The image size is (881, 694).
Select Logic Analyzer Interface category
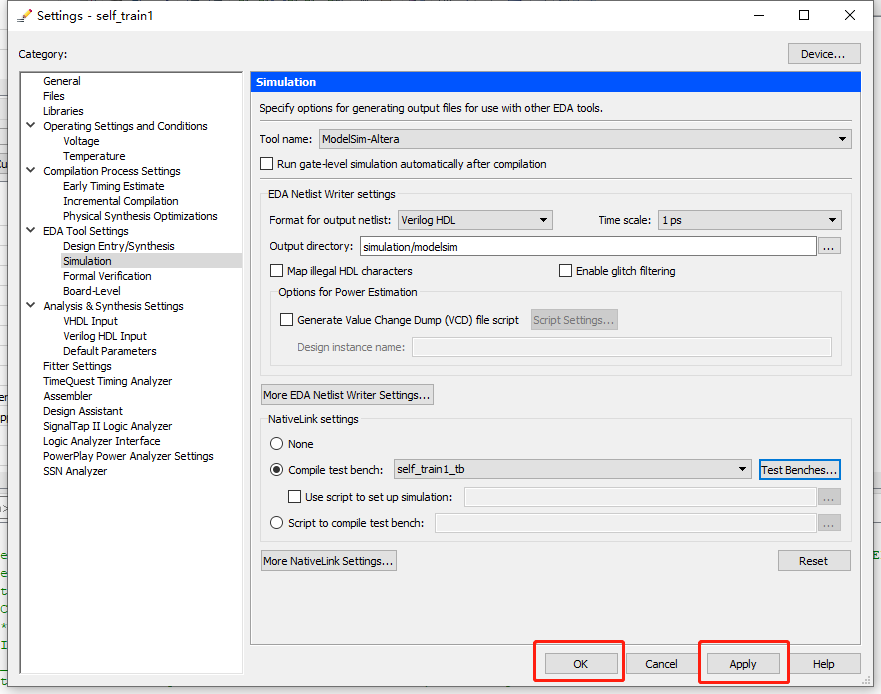click(x=102, y=441)
